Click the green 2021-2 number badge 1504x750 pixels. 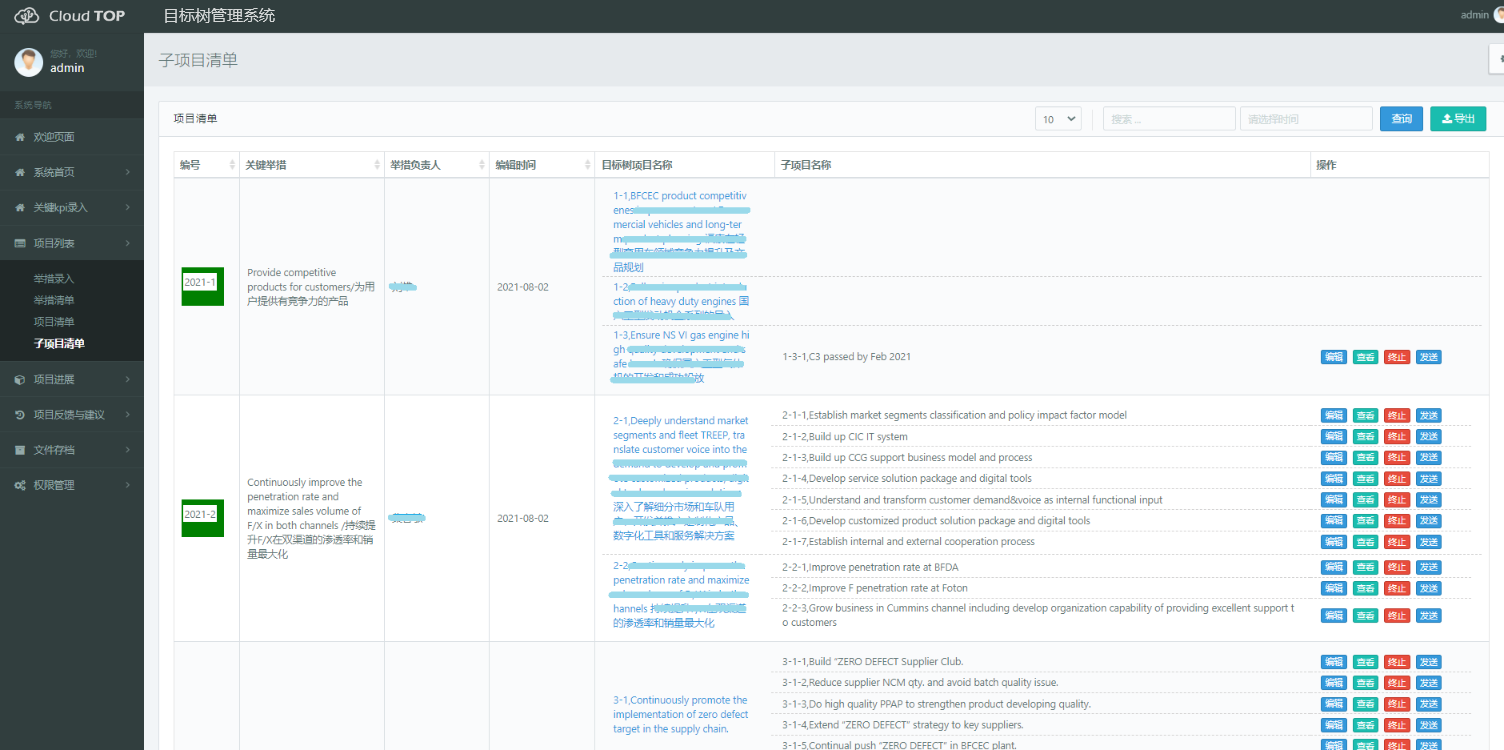point(202,518)
